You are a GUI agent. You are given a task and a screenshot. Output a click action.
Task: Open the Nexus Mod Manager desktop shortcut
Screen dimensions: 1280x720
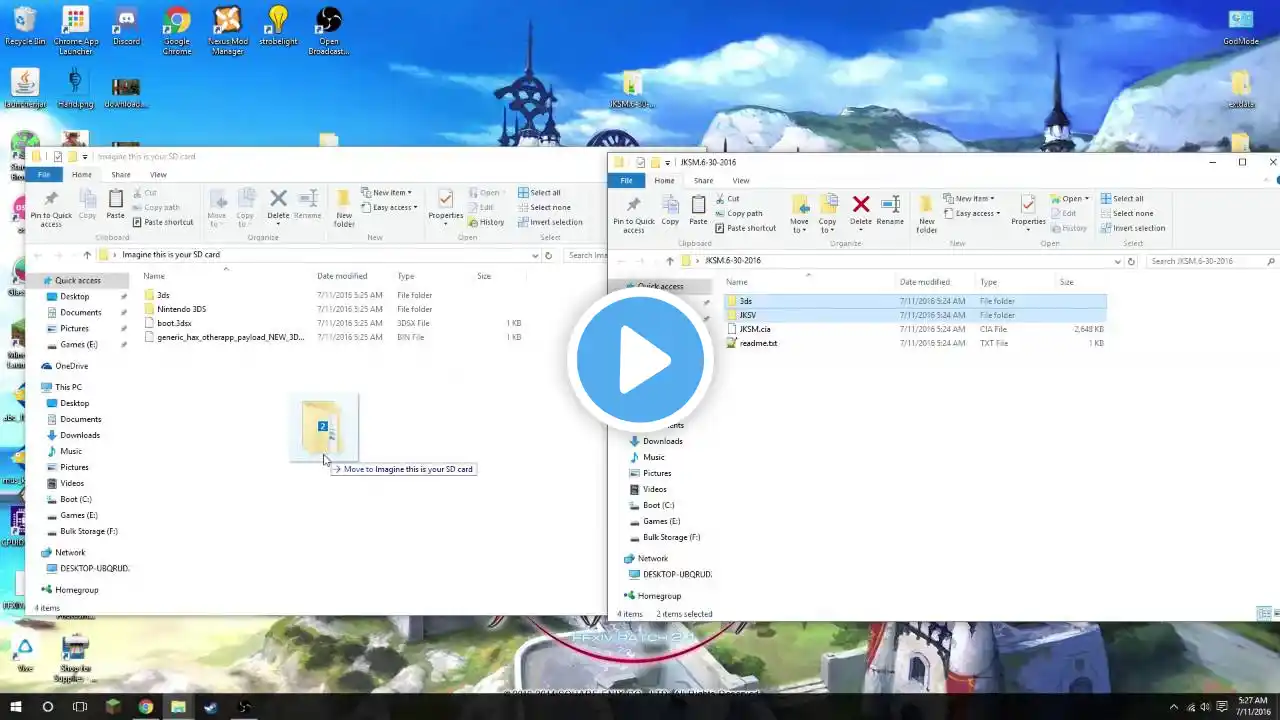tap(227, 30)
